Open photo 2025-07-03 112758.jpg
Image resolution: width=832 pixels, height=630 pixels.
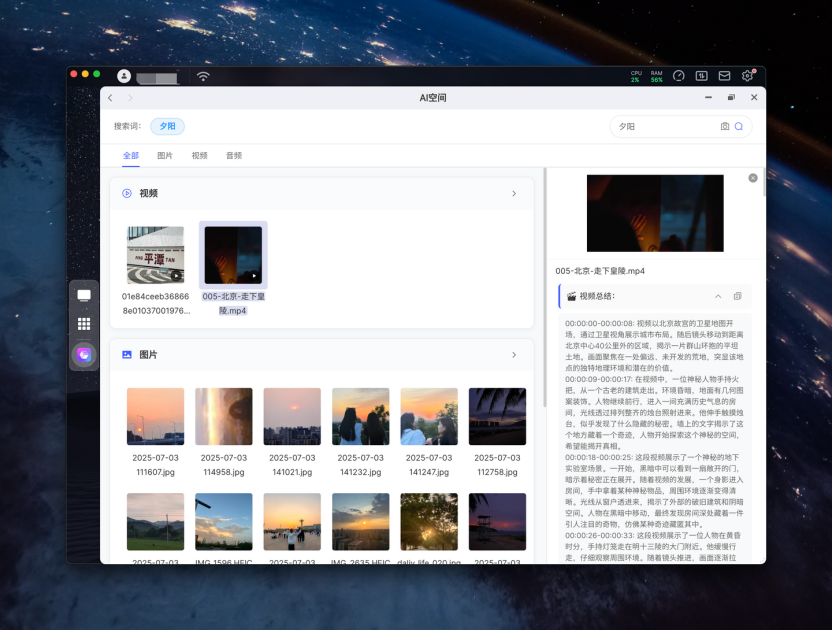(498, 417)
